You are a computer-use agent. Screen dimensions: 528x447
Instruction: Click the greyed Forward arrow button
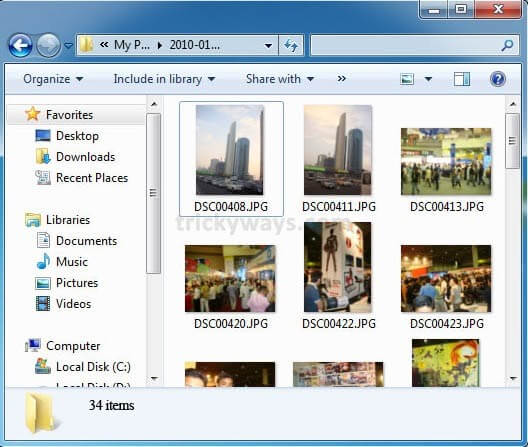point(48,45)
